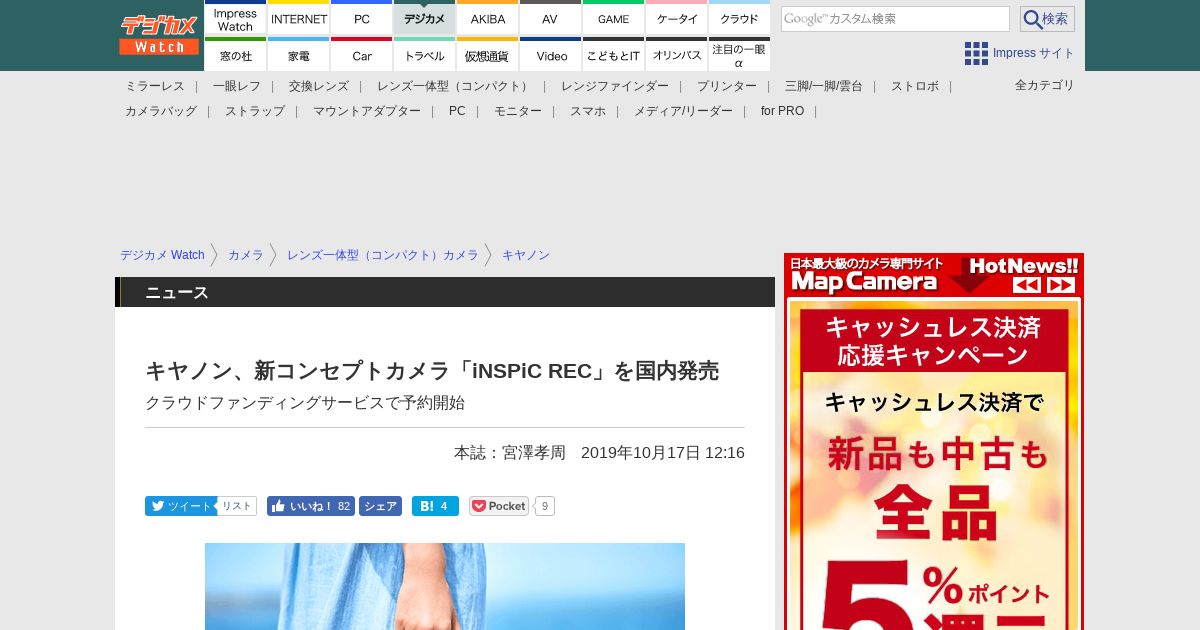Click the Facebook いいね！ button

point(310,506)
